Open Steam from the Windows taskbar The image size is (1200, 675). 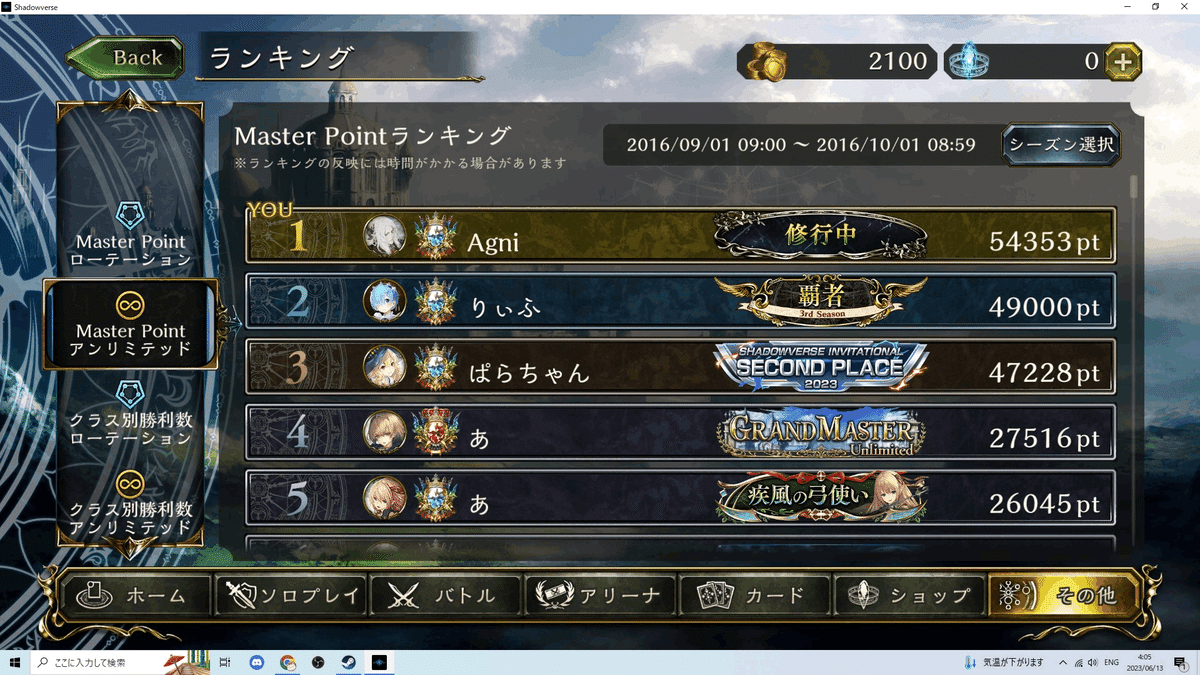(349, 662)
